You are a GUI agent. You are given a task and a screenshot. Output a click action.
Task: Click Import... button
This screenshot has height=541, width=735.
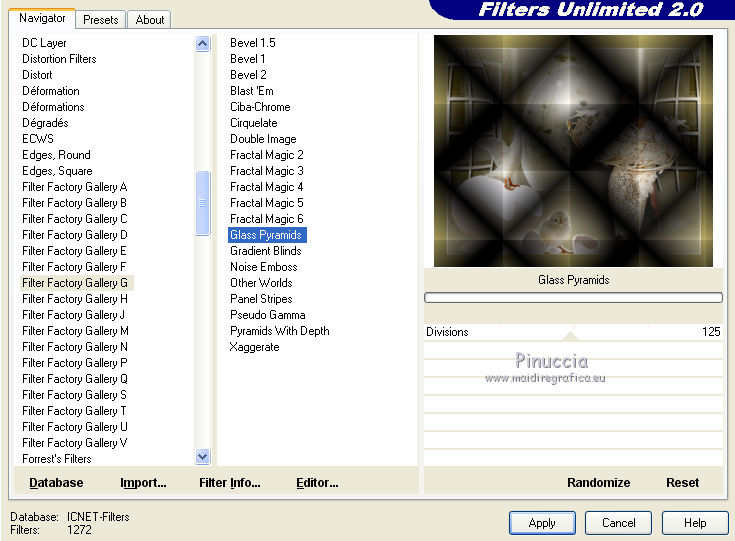(x=143, y=482)
